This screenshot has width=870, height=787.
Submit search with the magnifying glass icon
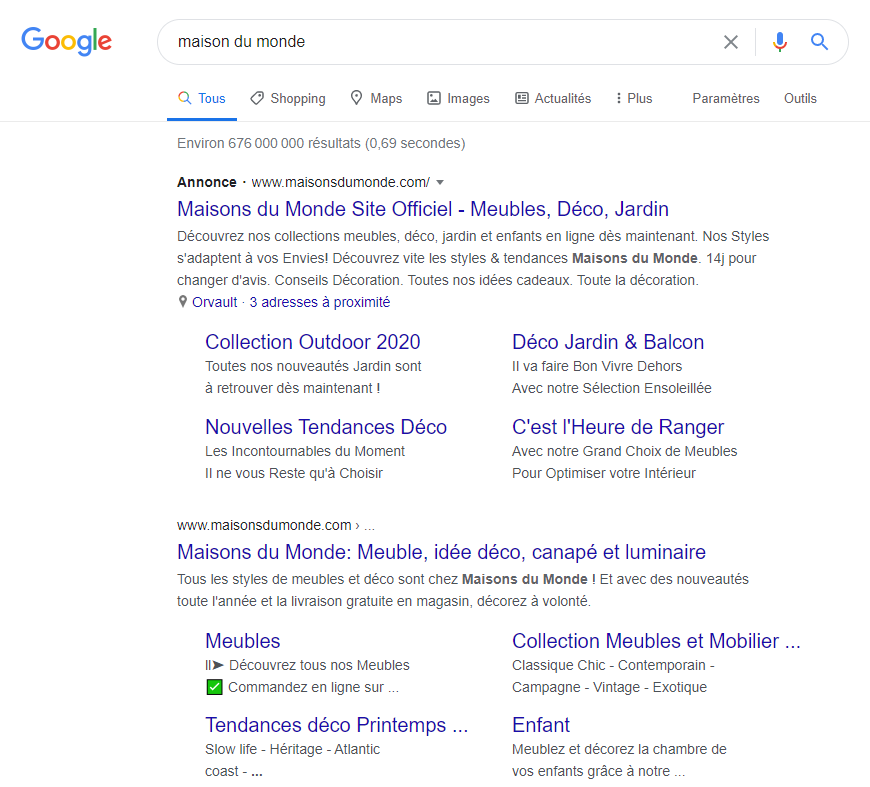tap(819, 42)
